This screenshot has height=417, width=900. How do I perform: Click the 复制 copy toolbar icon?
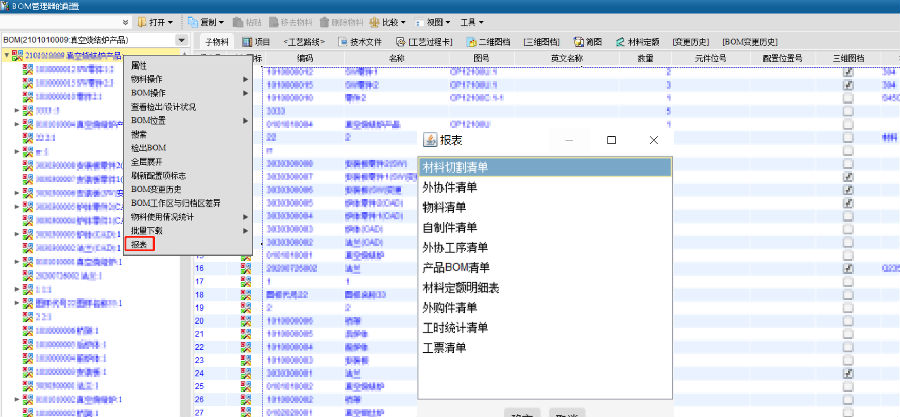pos(193,22)
